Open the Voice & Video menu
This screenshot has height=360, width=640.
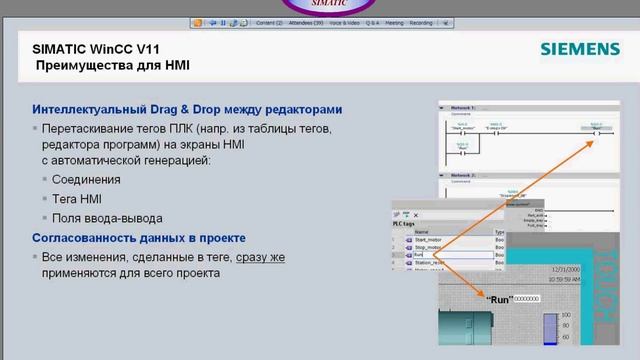(x=344, y=23)
